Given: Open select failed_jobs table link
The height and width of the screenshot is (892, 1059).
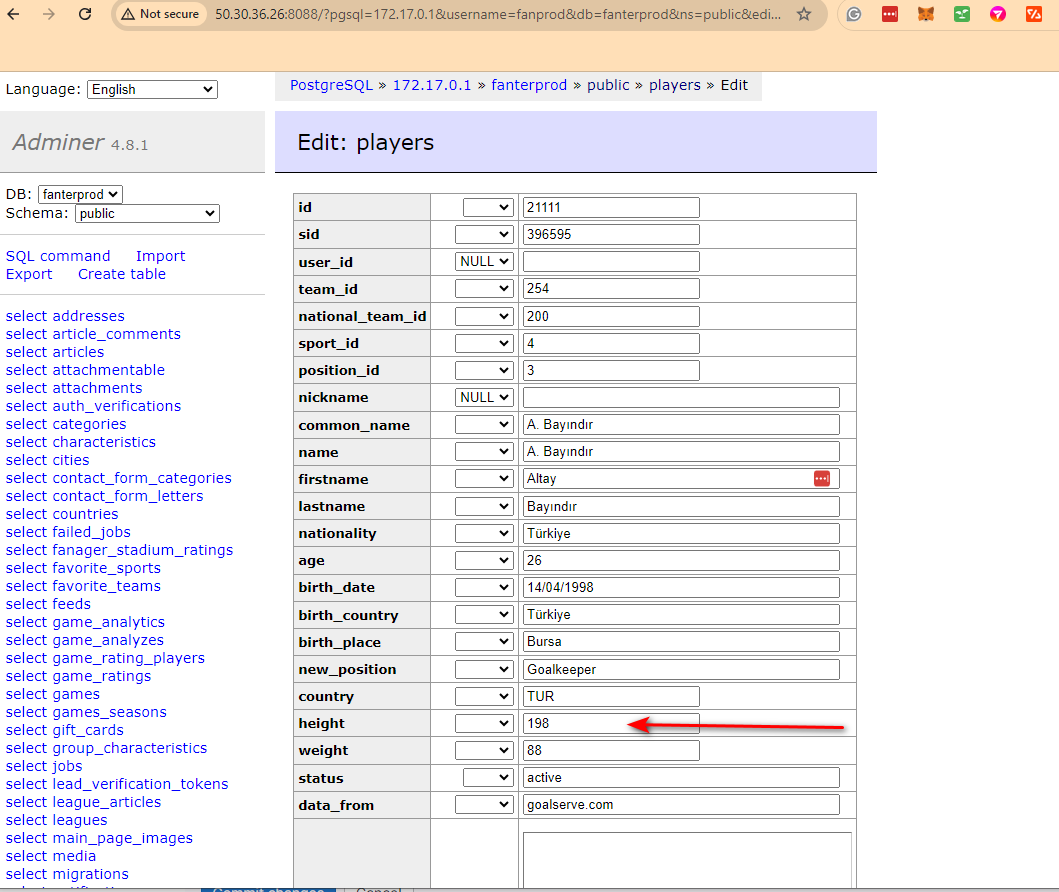Looking at the screenshot, I should click(x=68, y=532).
